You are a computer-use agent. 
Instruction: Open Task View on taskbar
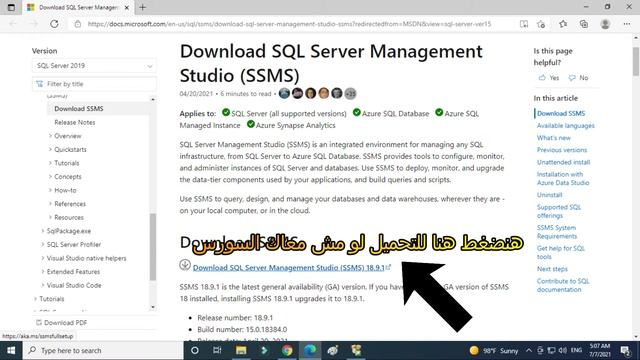point(217,350)
